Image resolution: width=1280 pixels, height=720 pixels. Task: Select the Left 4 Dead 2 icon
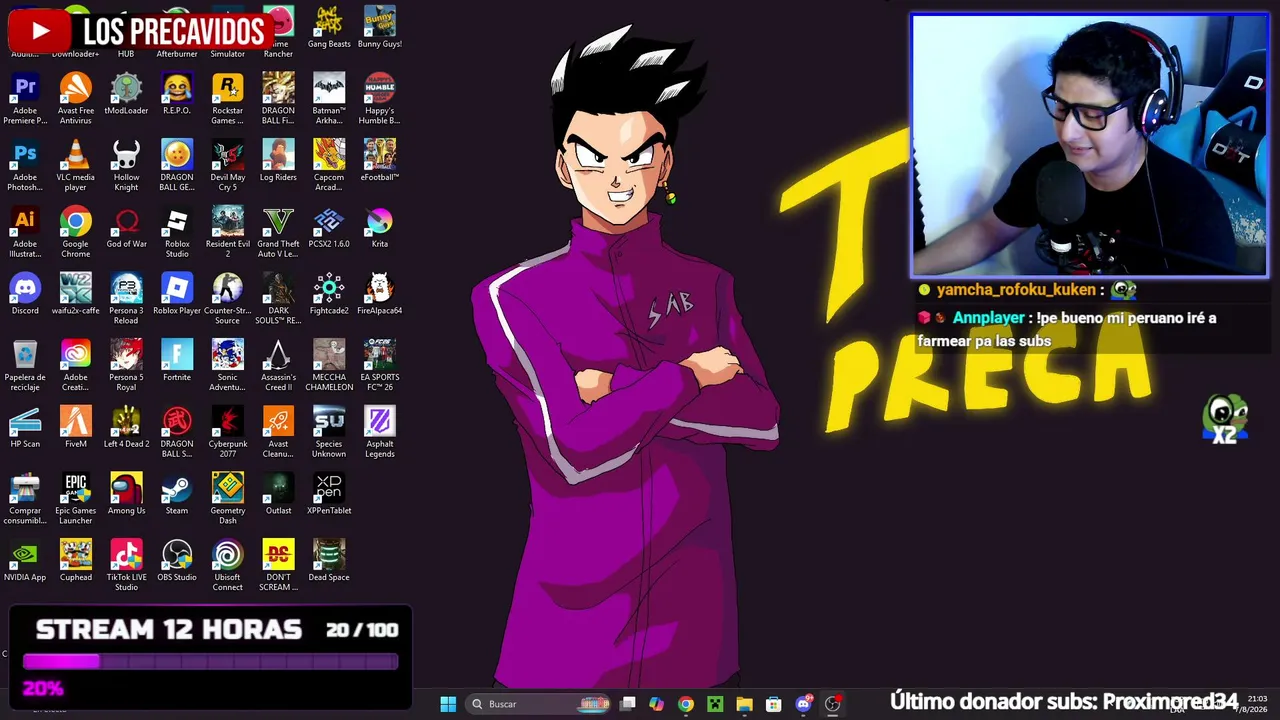[x=126, y=429]
